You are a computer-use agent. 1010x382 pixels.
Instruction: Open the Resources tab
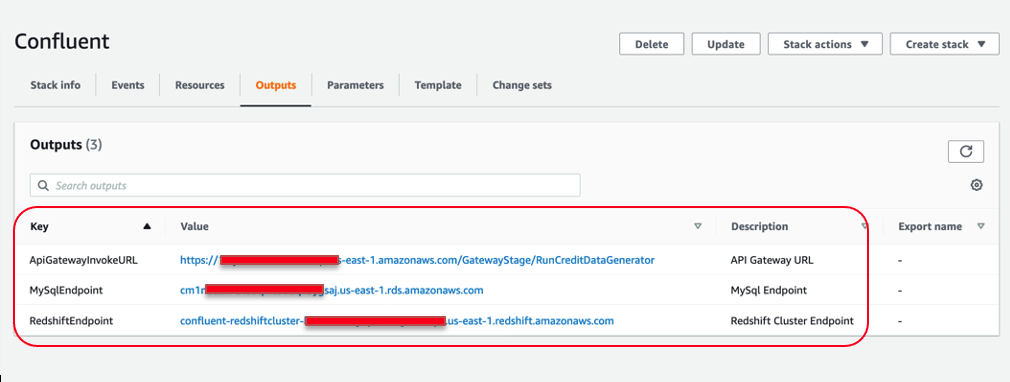click(200, 85)
